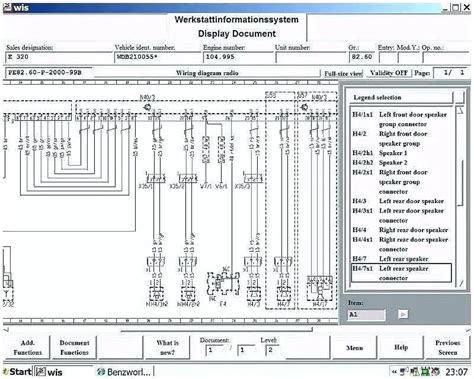
Task: Click the Add. Functions button
Action: 27,347
